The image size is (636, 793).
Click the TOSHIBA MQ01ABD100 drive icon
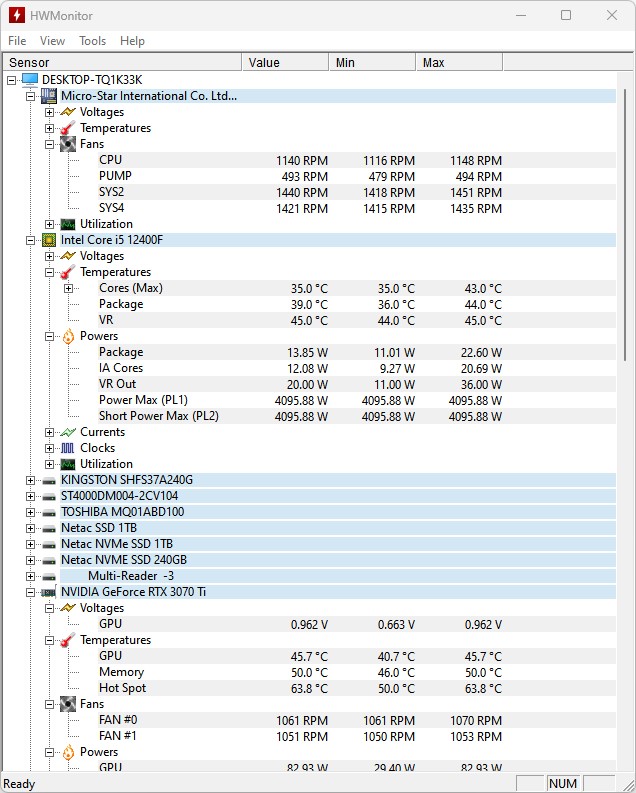(x=49, y=512)
